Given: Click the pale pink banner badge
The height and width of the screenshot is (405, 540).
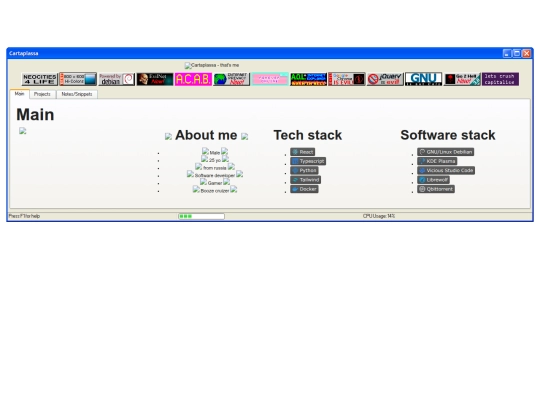Looking at the screenshot, I should [x=270, y=79].
